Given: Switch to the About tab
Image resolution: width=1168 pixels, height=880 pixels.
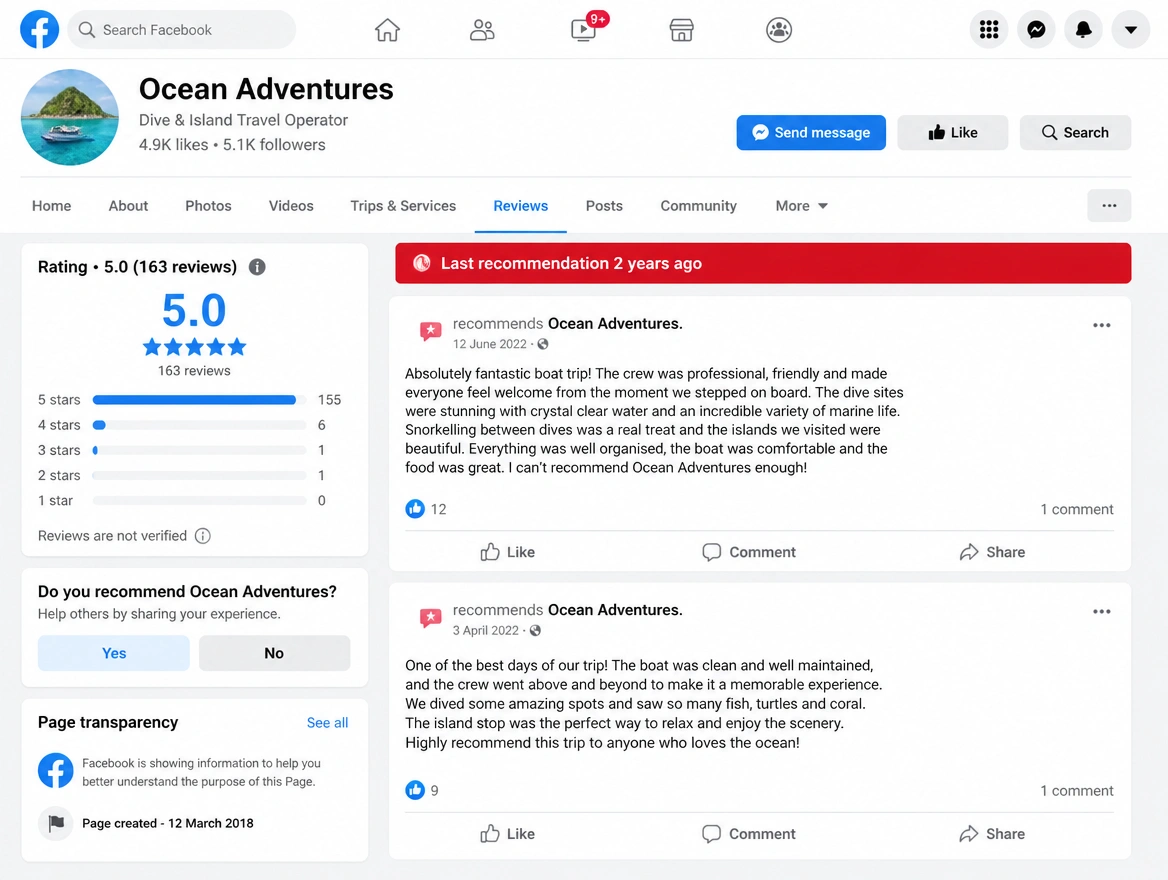Looking at the screenshot, I should pyautogui.click(x=128, y=206).
